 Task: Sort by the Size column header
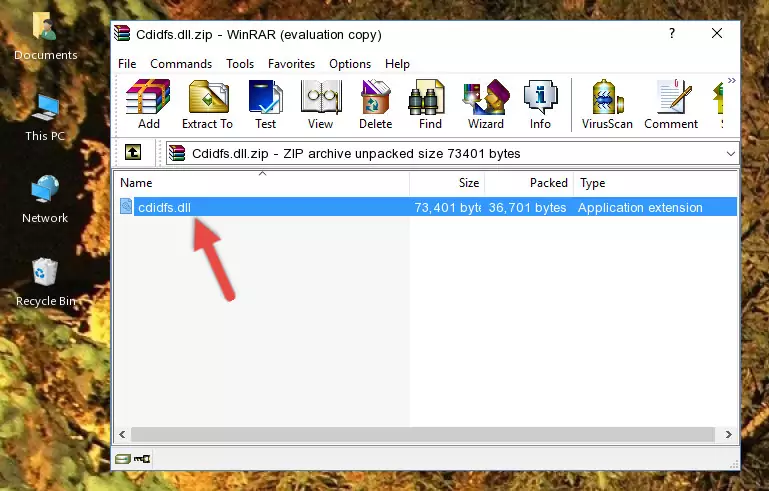pos(447,183)
